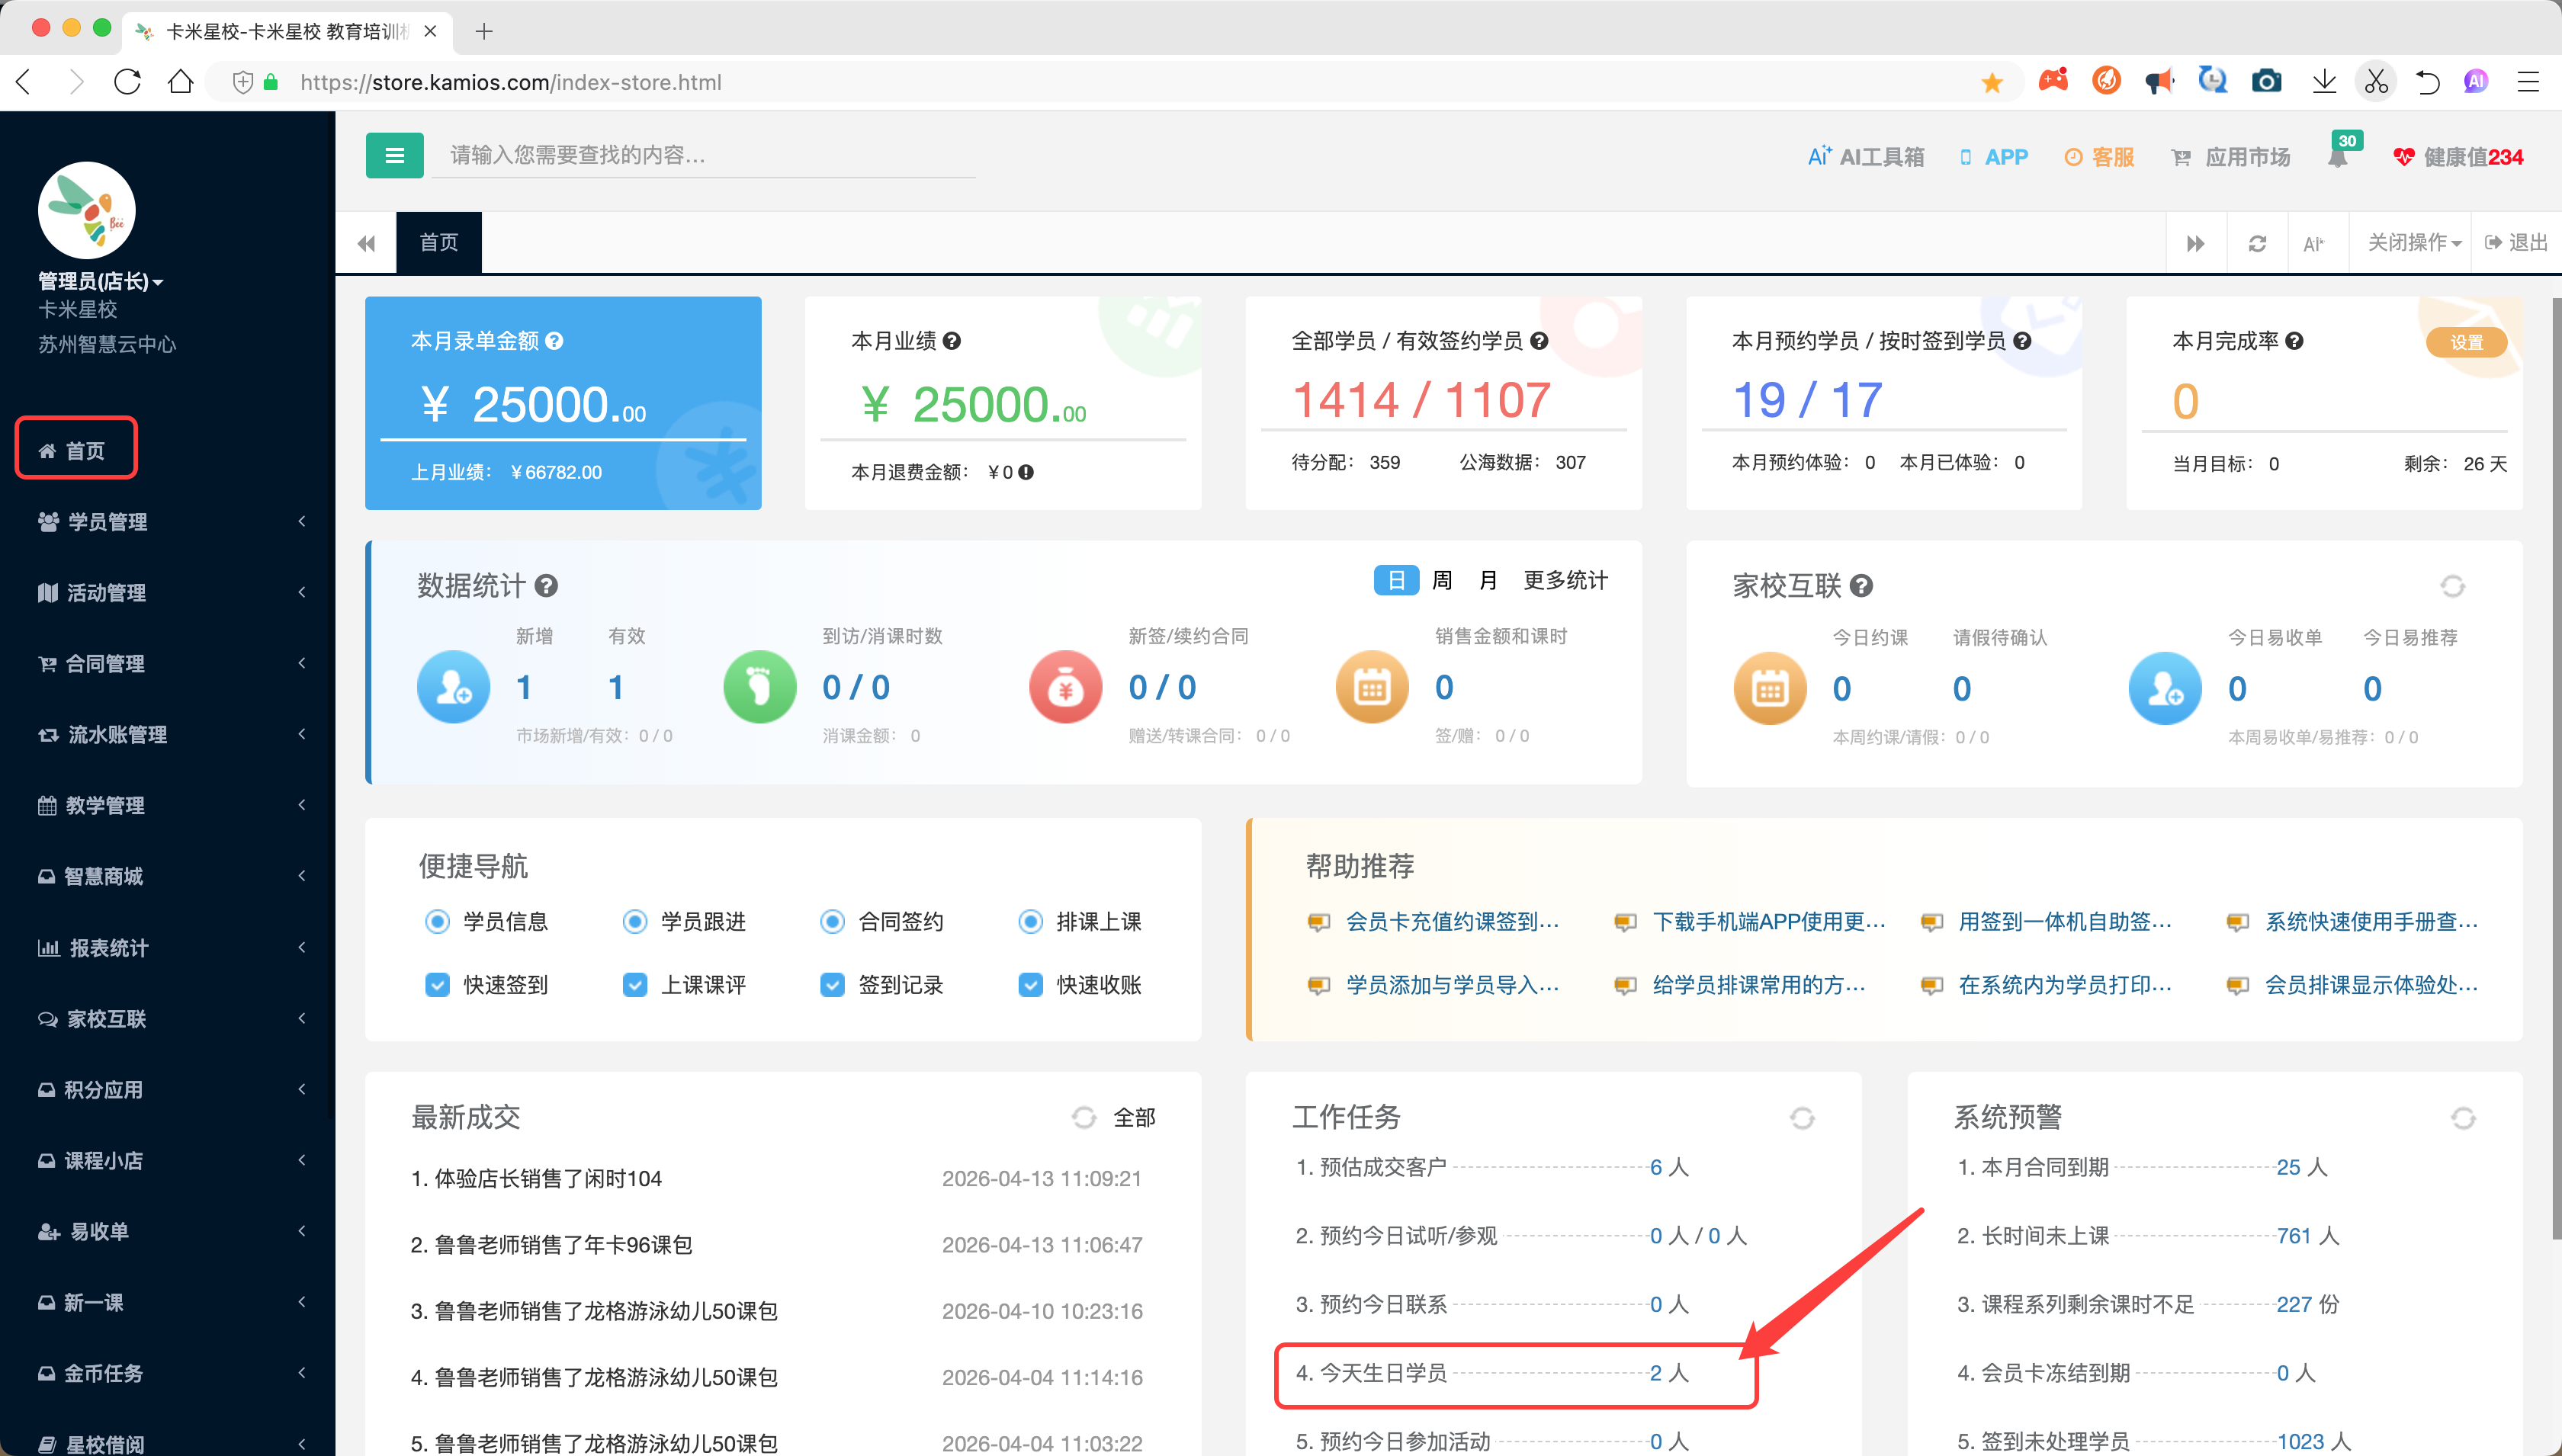
Task: Click the 应用市场 shopping cart icon
Action: pyautogui.click(x=2181, y=157)
